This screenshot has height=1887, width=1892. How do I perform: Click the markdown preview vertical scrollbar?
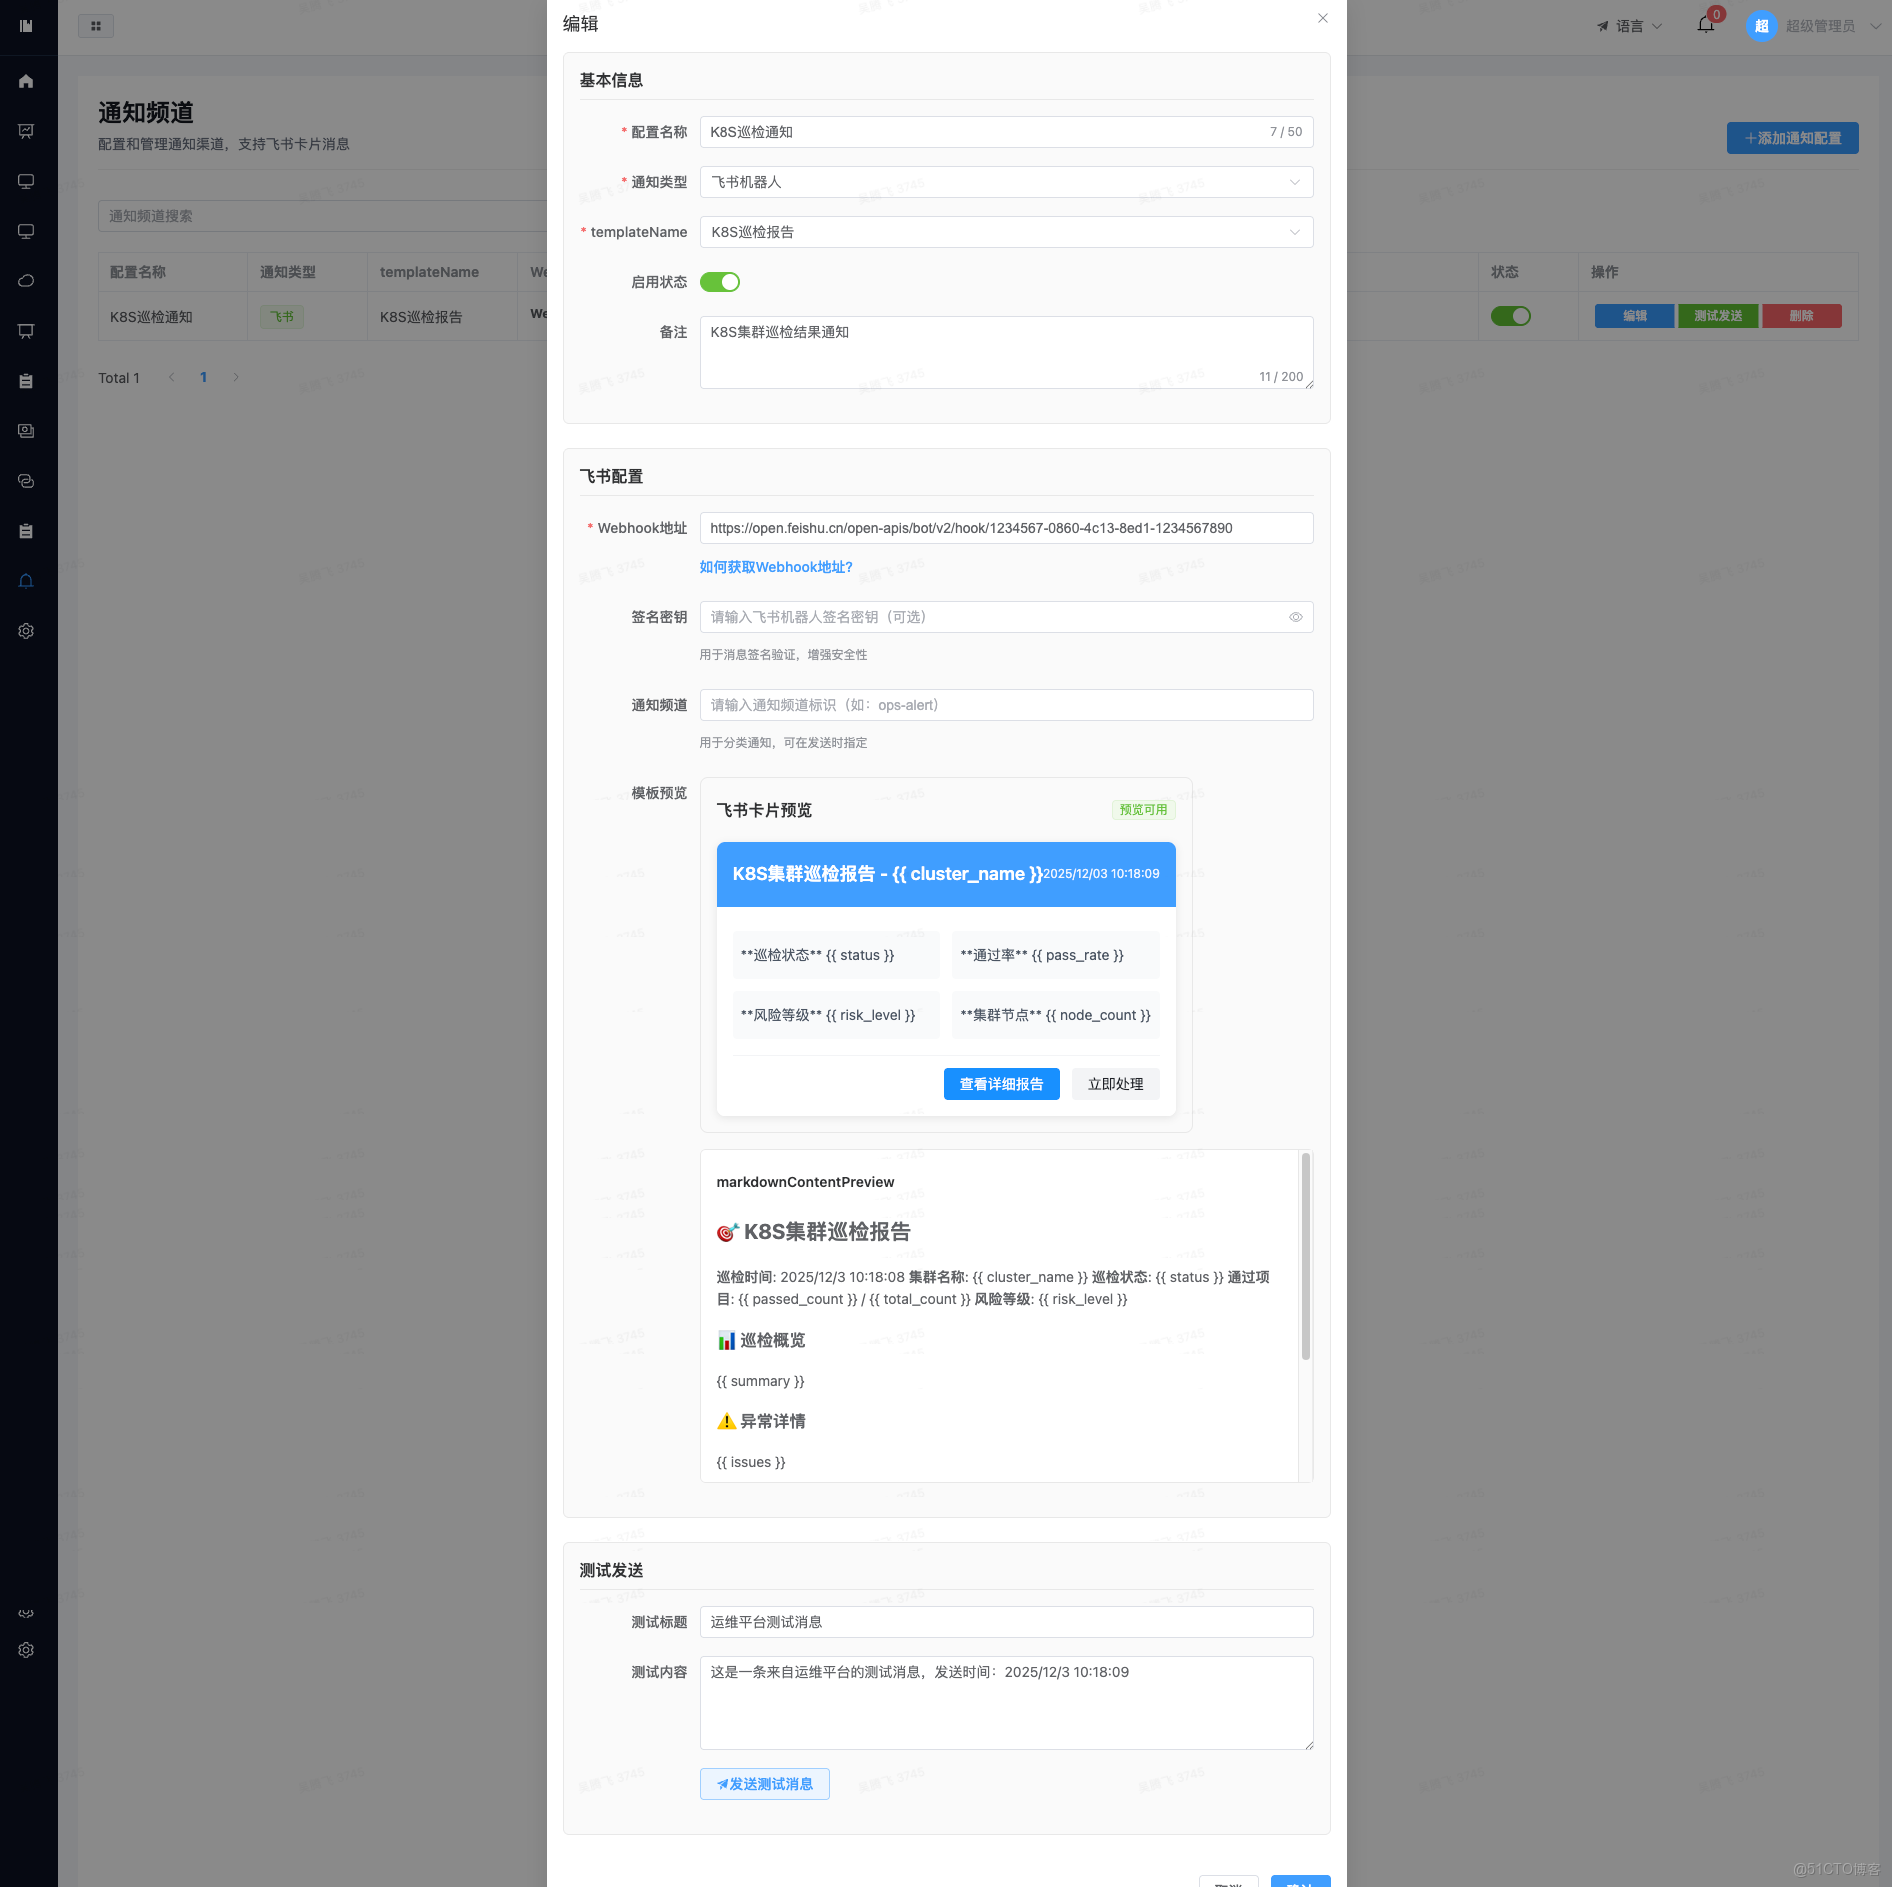(1305, 1256)
